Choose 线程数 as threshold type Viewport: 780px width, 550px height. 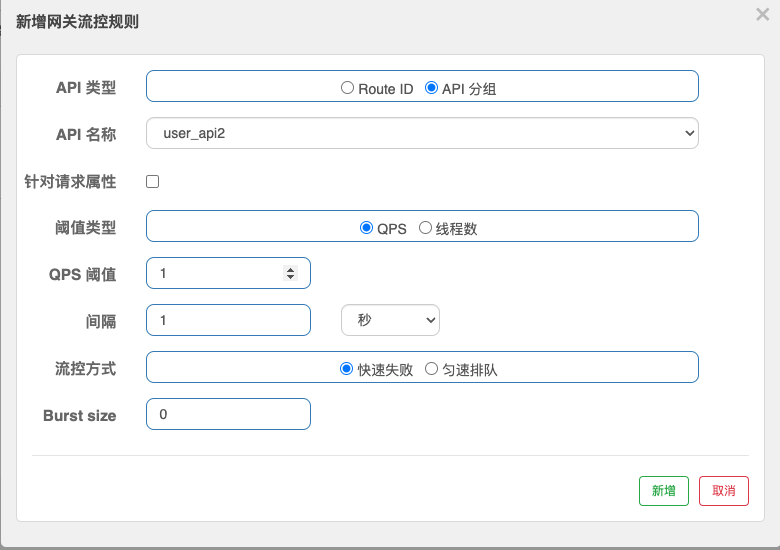(x=425, y=228)
